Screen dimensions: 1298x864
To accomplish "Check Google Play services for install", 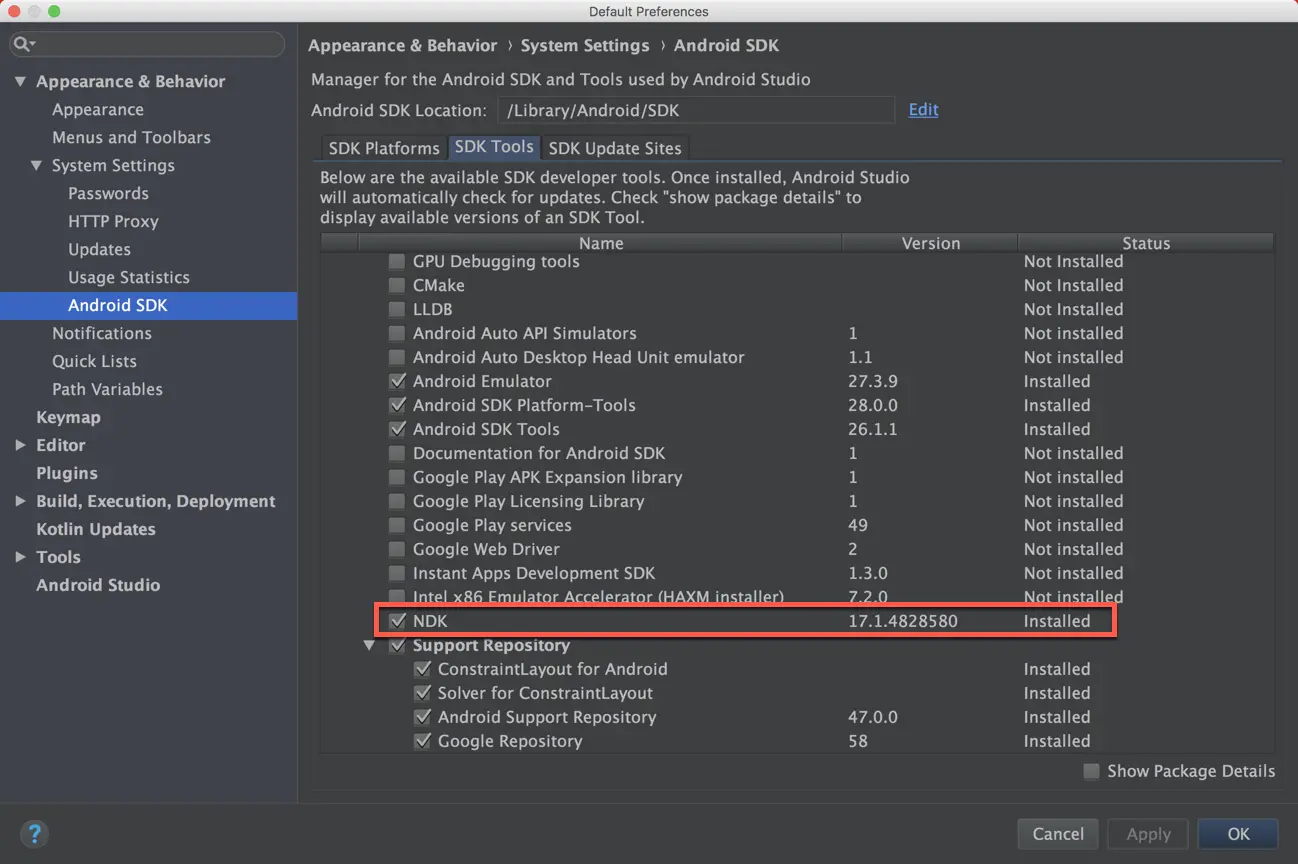I will [397, 525].
